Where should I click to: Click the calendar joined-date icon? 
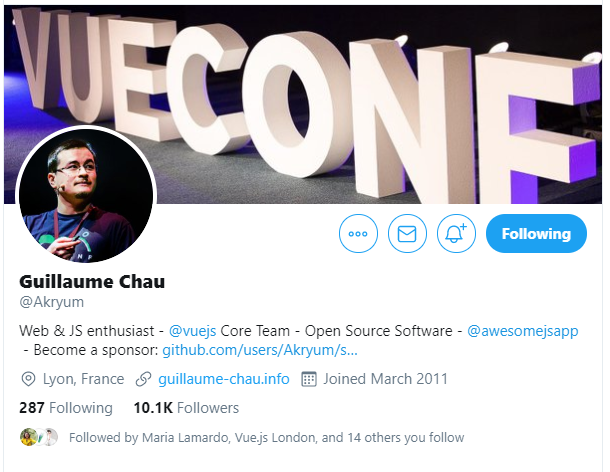click(x=309, y=379)
